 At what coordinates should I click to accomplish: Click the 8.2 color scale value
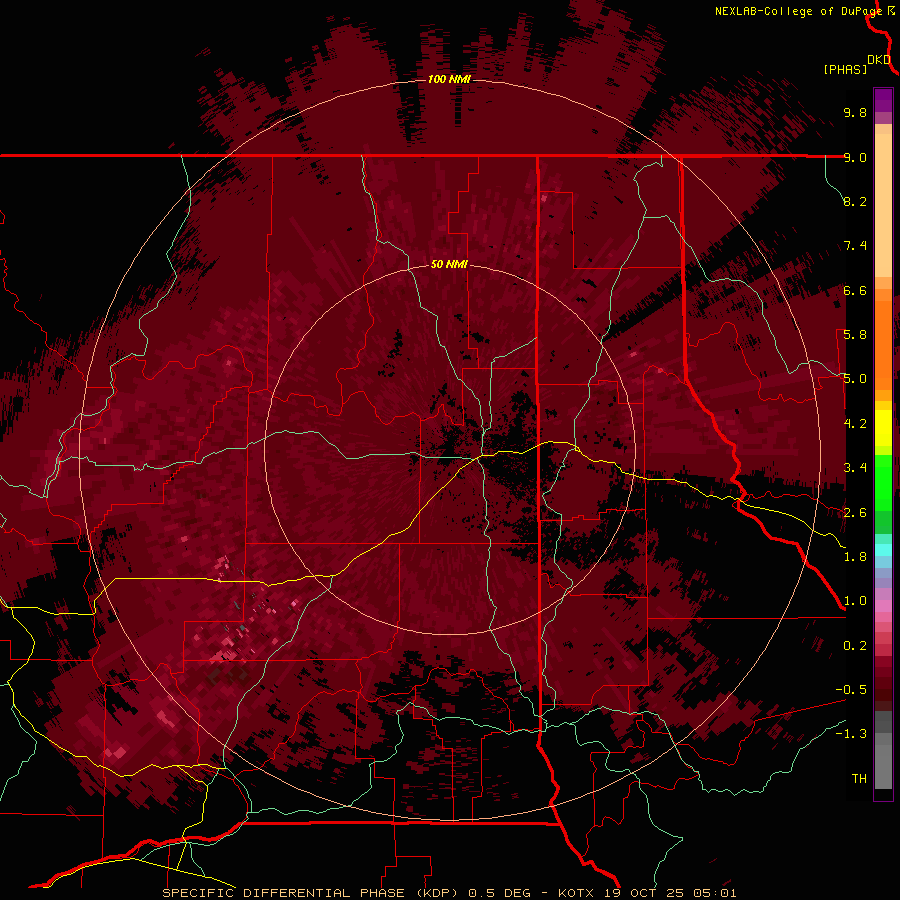(x=855, y=201)
